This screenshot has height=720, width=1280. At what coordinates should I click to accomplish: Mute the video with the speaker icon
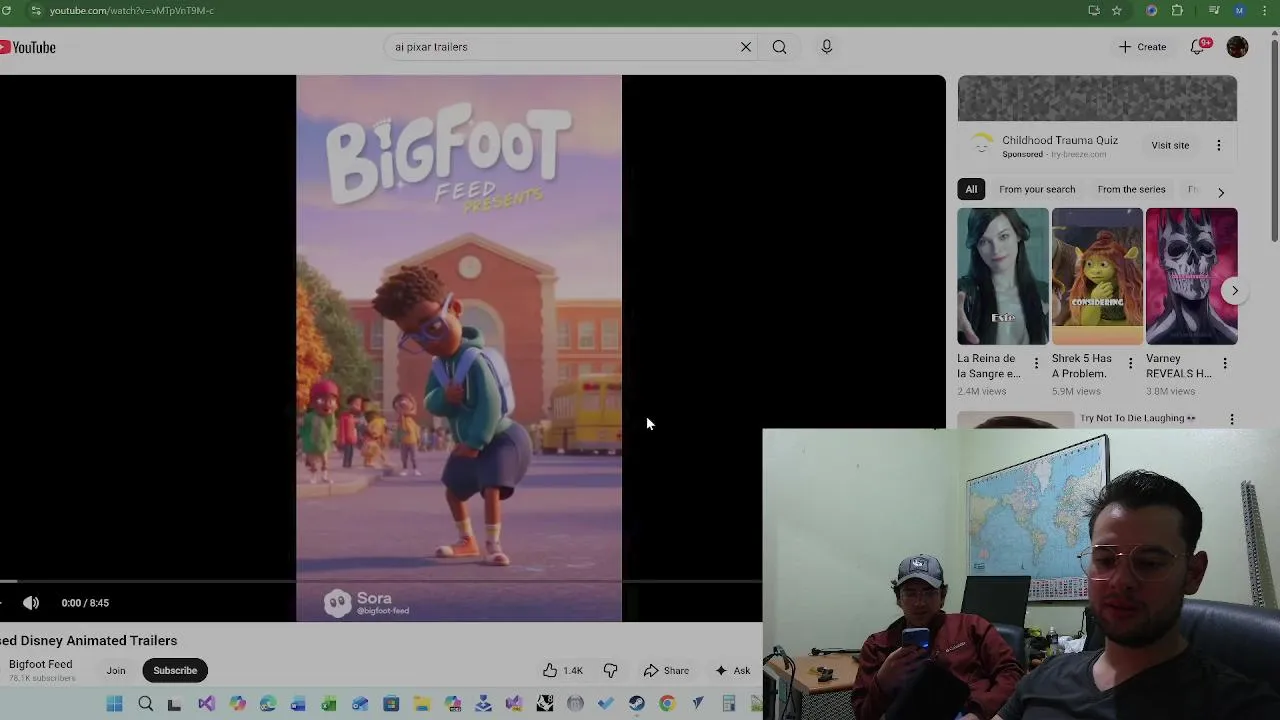[31, 603]
